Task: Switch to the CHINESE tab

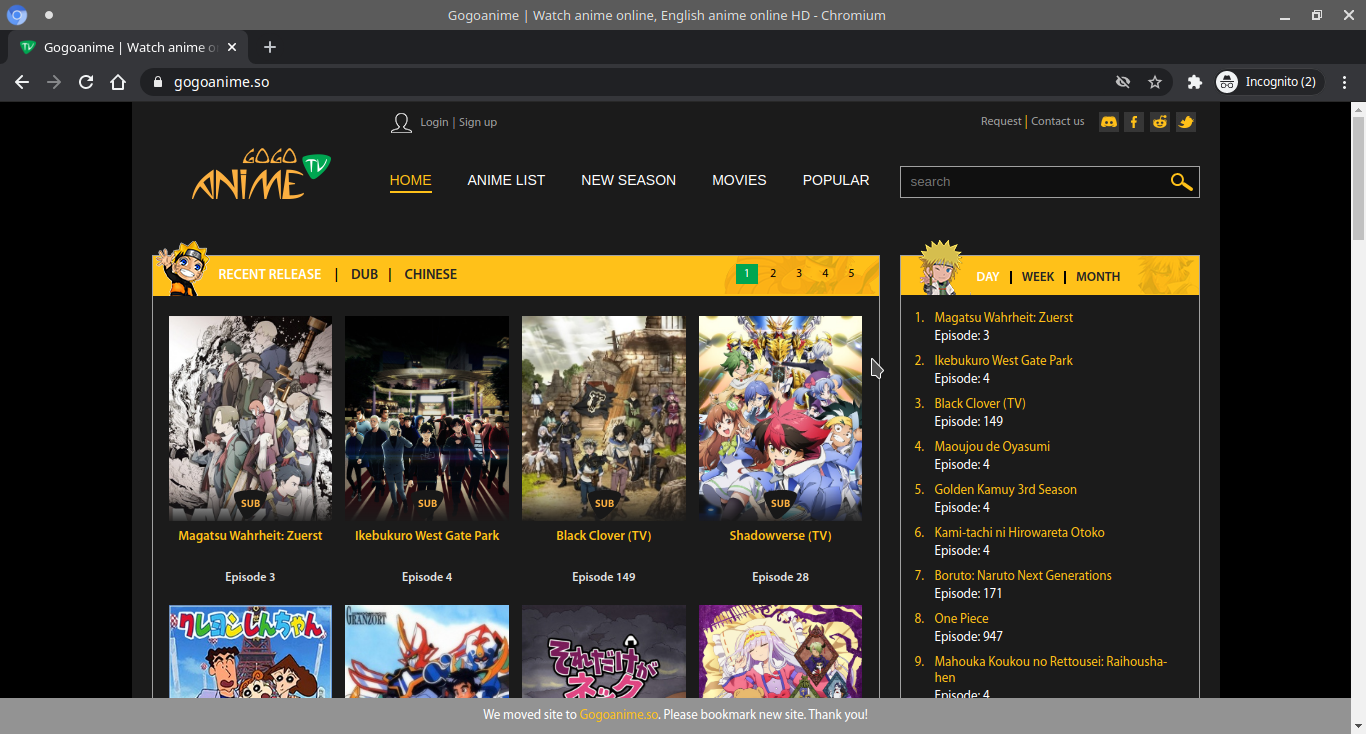Action: tap(431, 274)
